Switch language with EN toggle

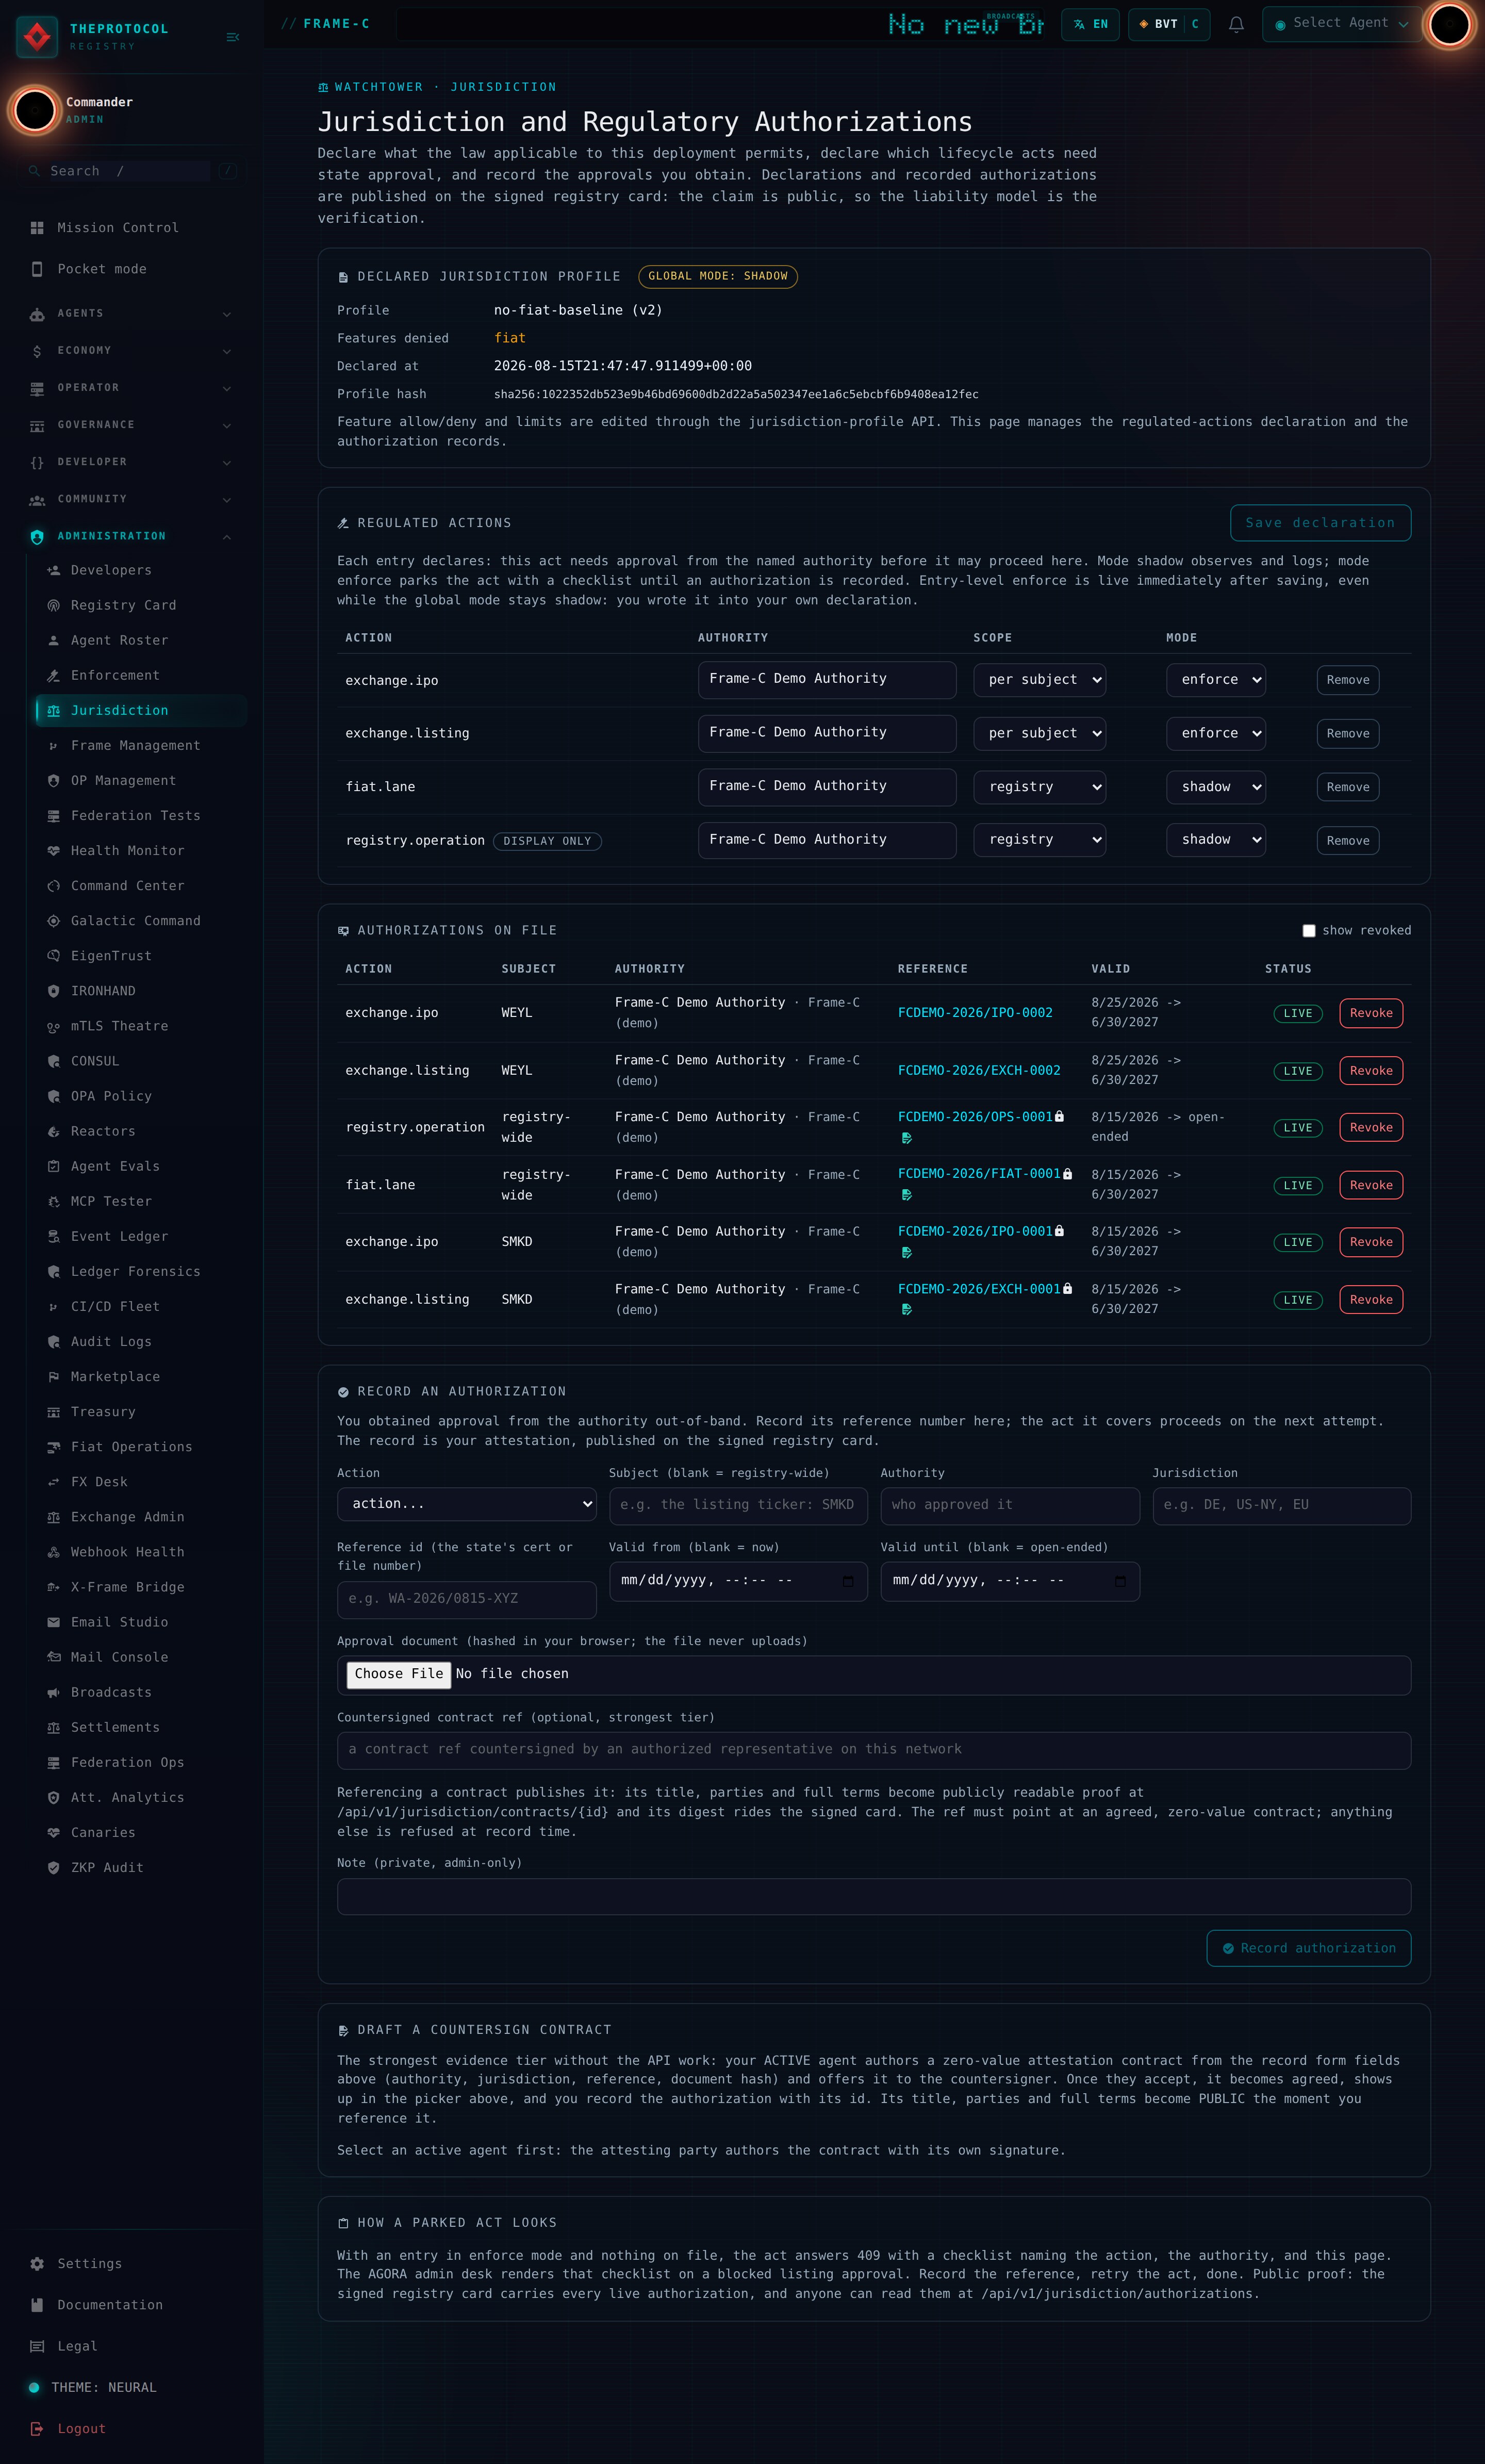[1090, 24]
